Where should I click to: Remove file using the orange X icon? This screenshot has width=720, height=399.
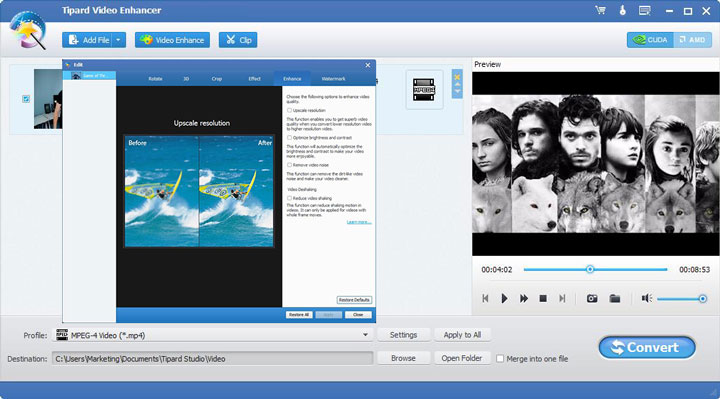(457, 77)
